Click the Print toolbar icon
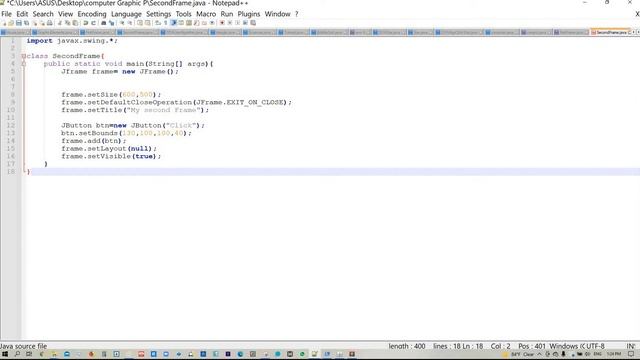Image resolution: width=640 pixels, height=360 pixels. point(49,23)
